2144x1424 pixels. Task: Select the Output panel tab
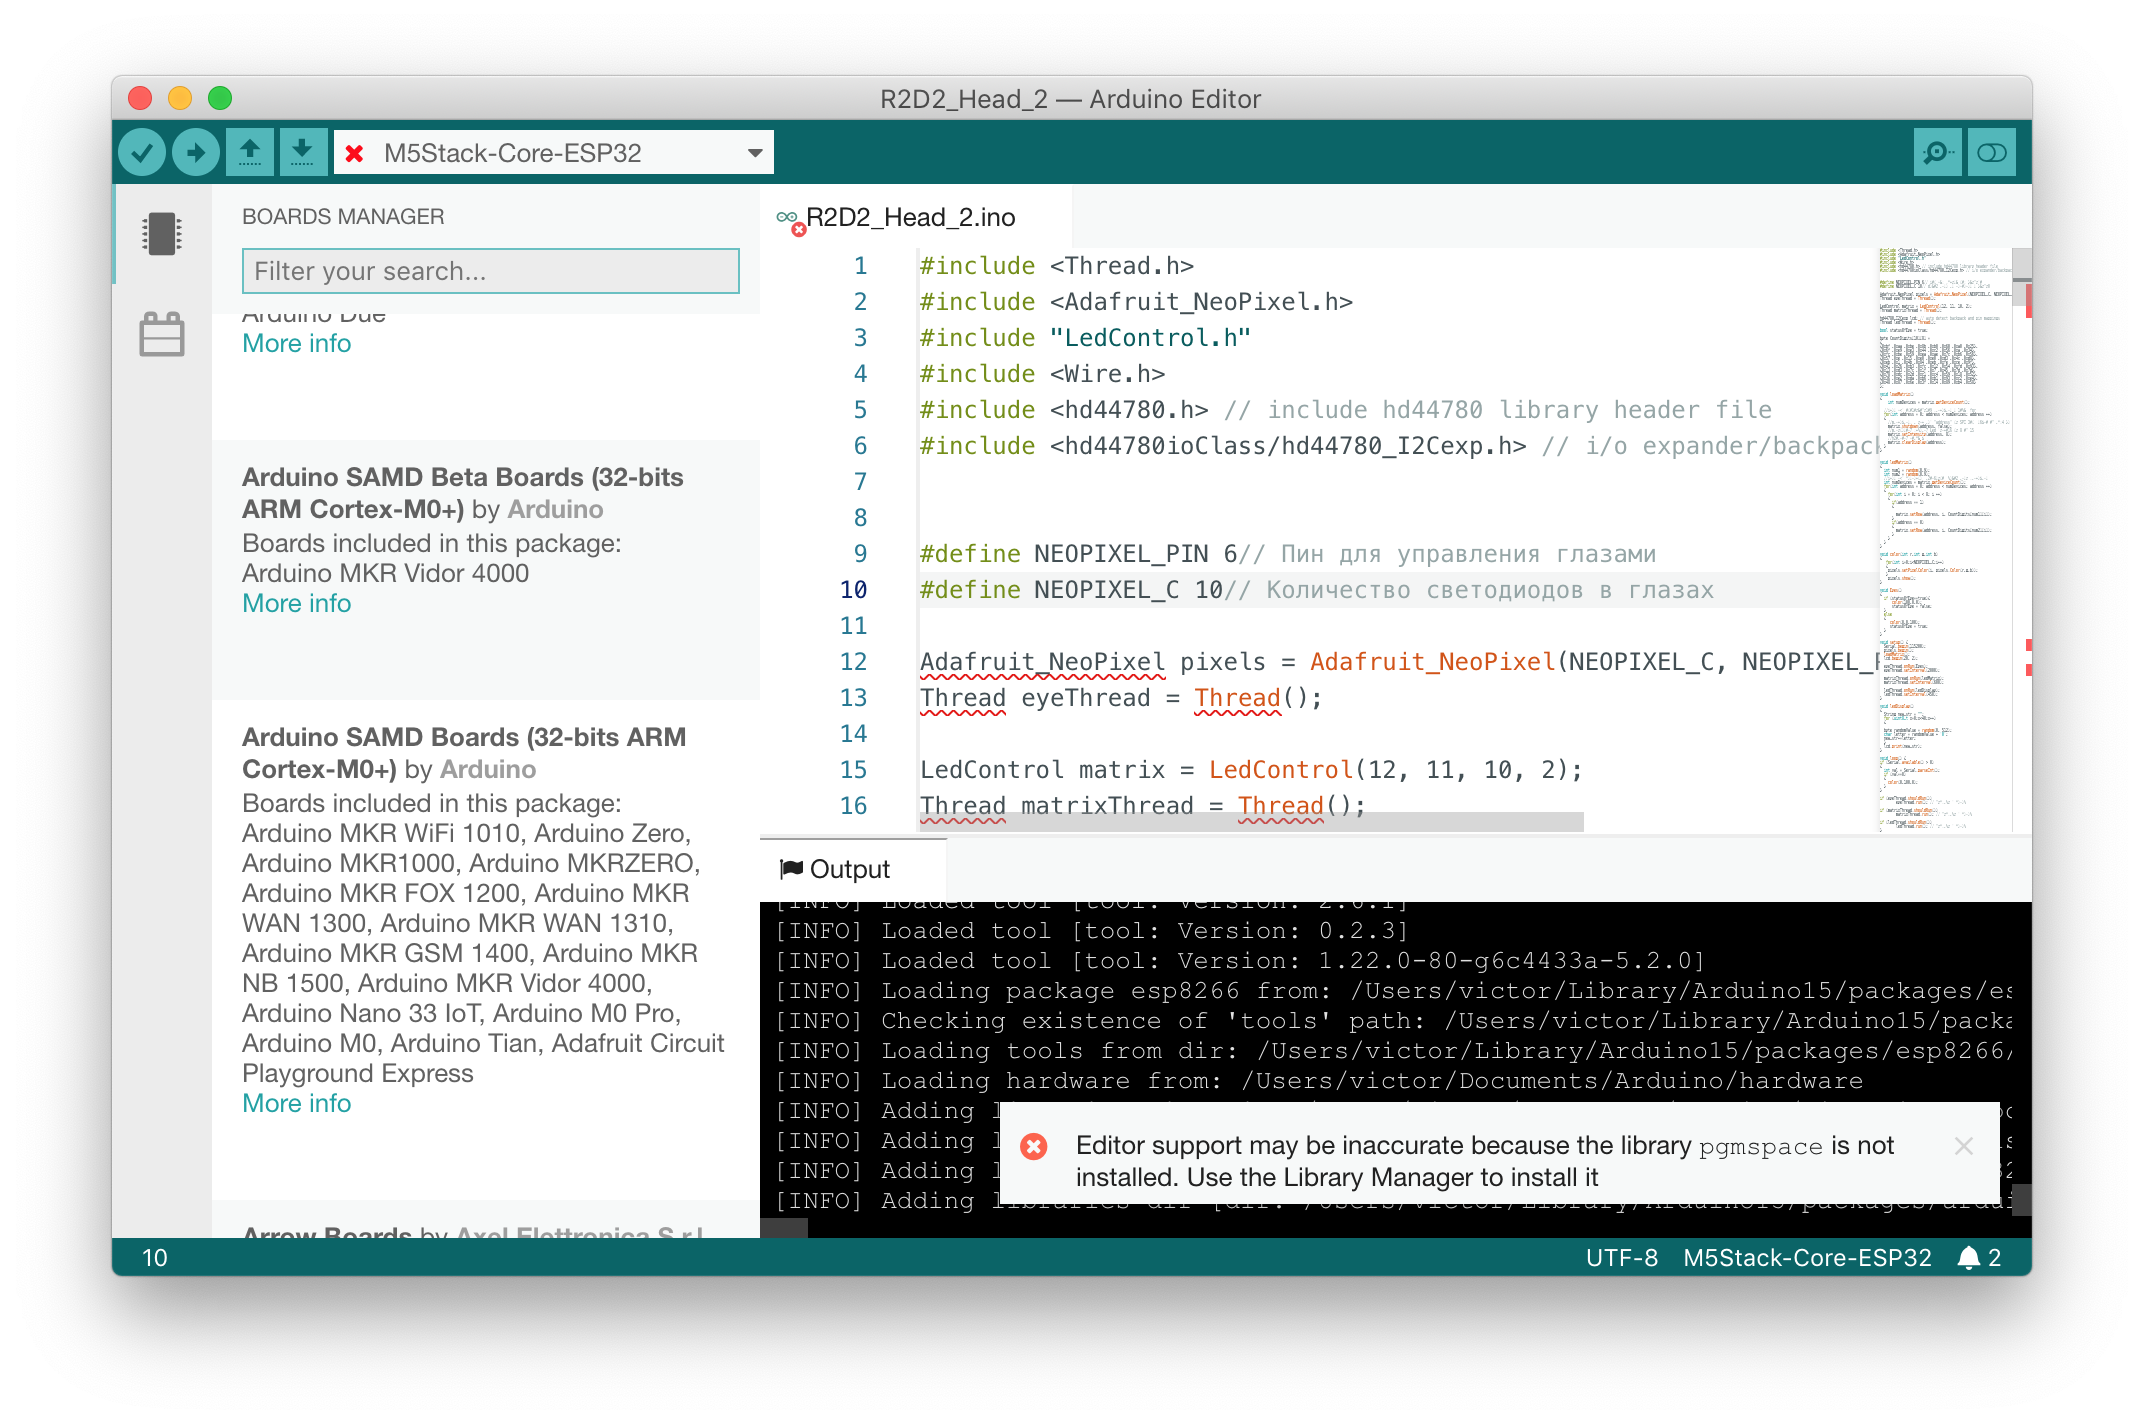(848, 869)
